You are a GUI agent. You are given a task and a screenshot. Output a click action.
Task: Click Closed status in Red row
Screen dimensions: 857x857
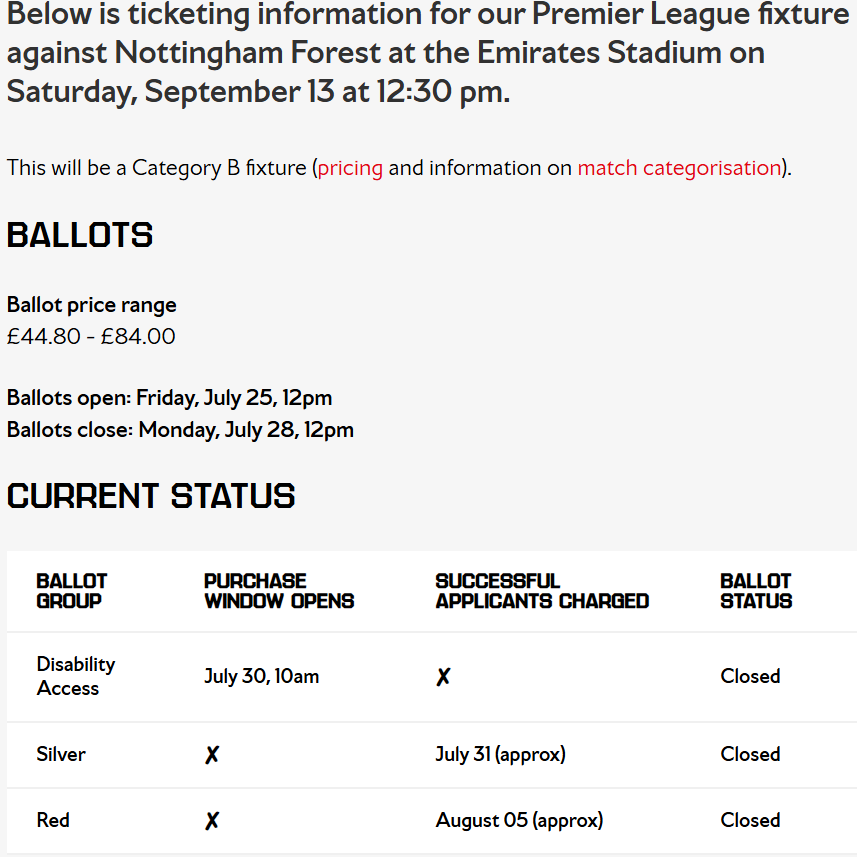coord(750,820)
